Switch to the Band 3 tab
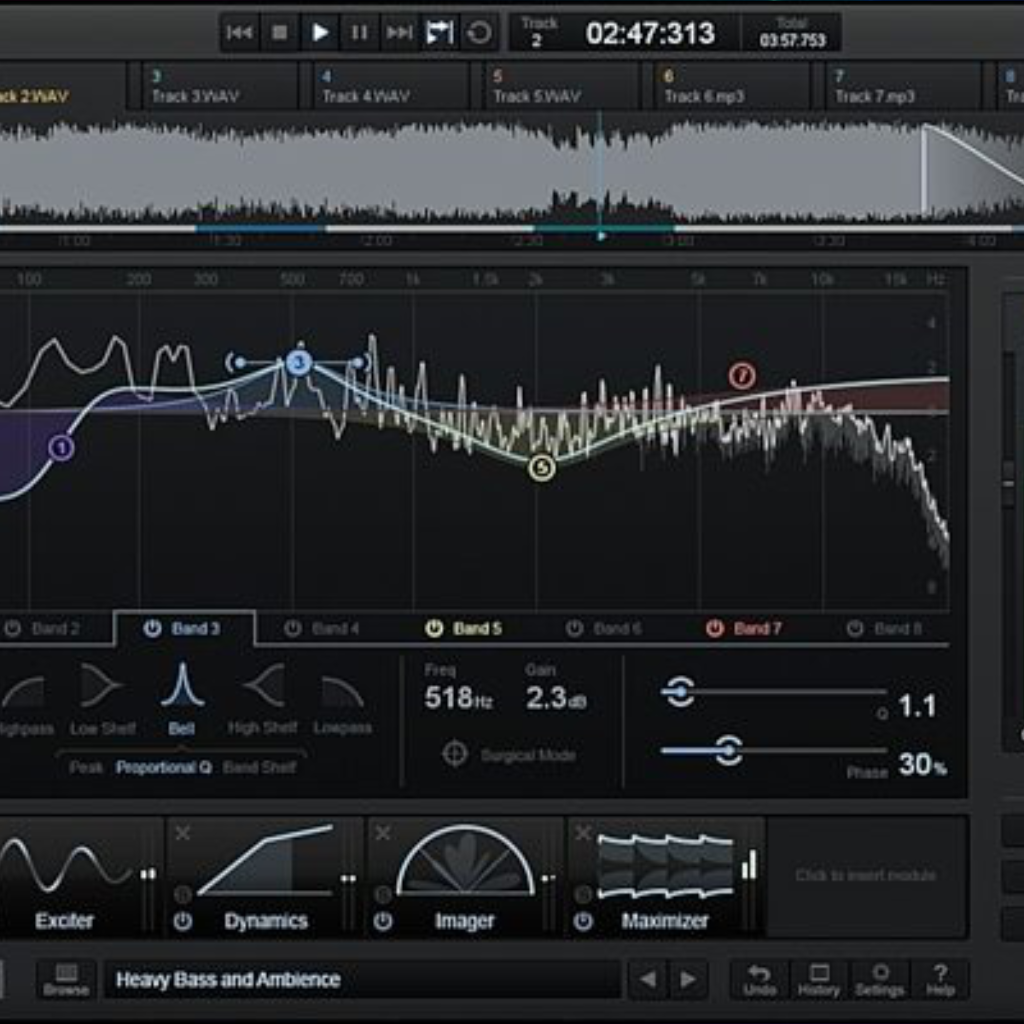 195,629
